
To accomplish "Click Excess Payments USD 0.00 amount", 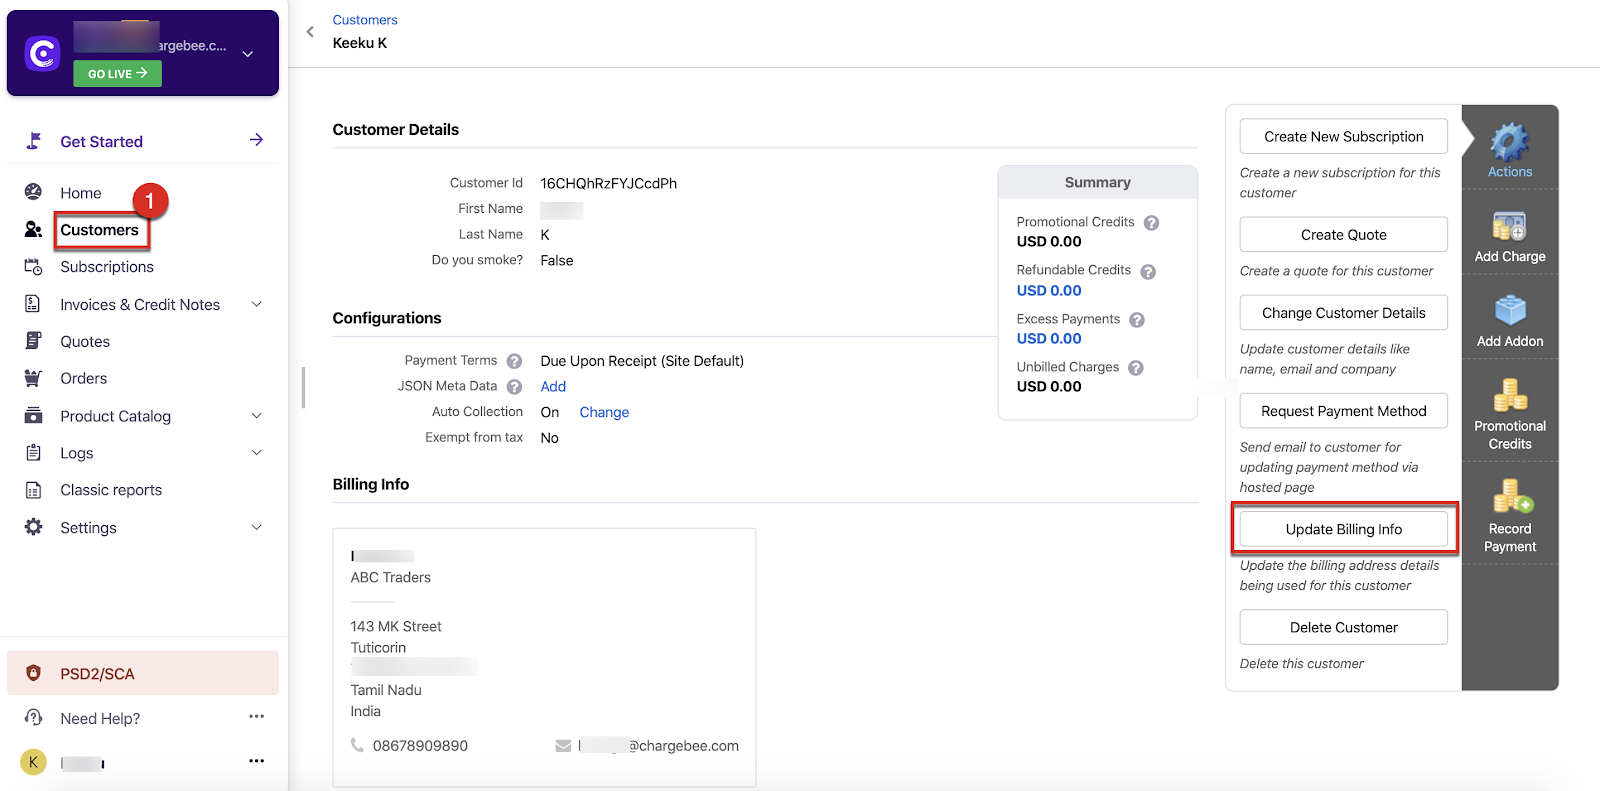I will click(x=1049, y=339).
